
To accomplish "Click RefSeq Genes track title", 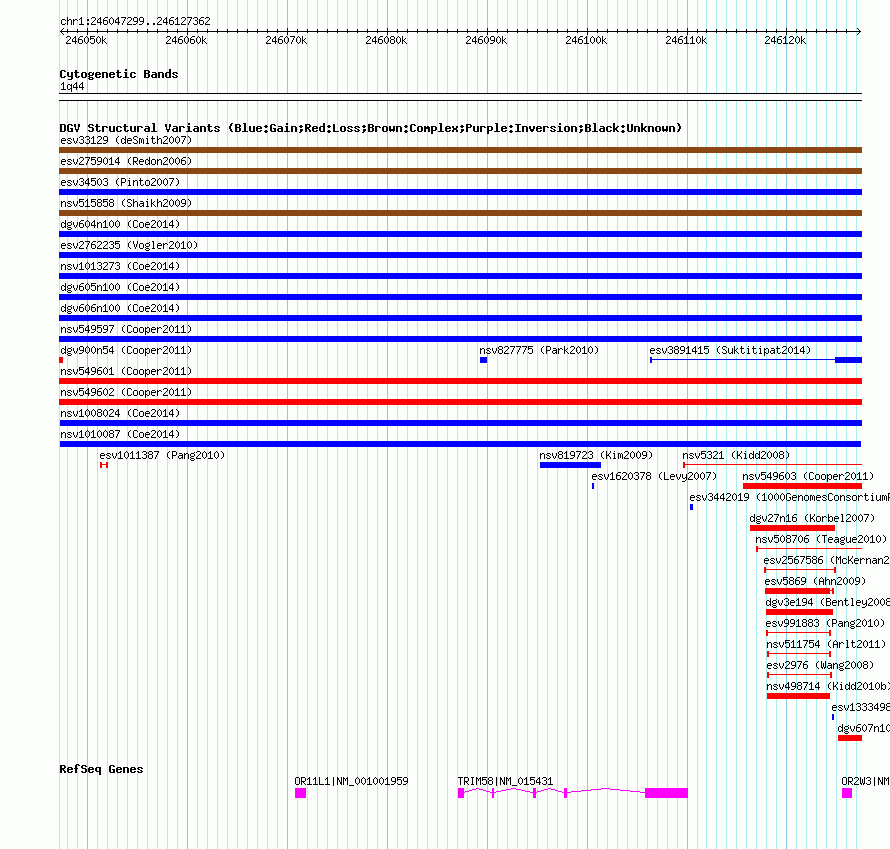I will coord(101,769).
